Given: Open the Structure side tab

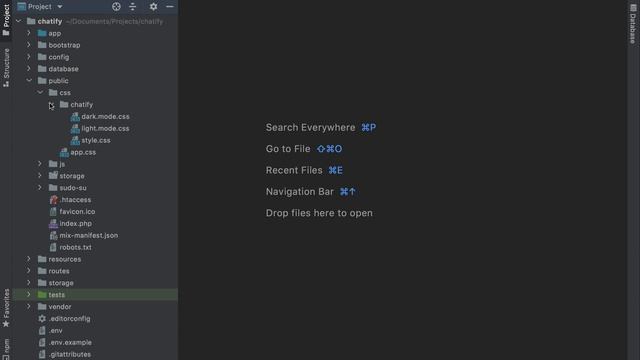Looking at the screenshot, I should point(6,67).
